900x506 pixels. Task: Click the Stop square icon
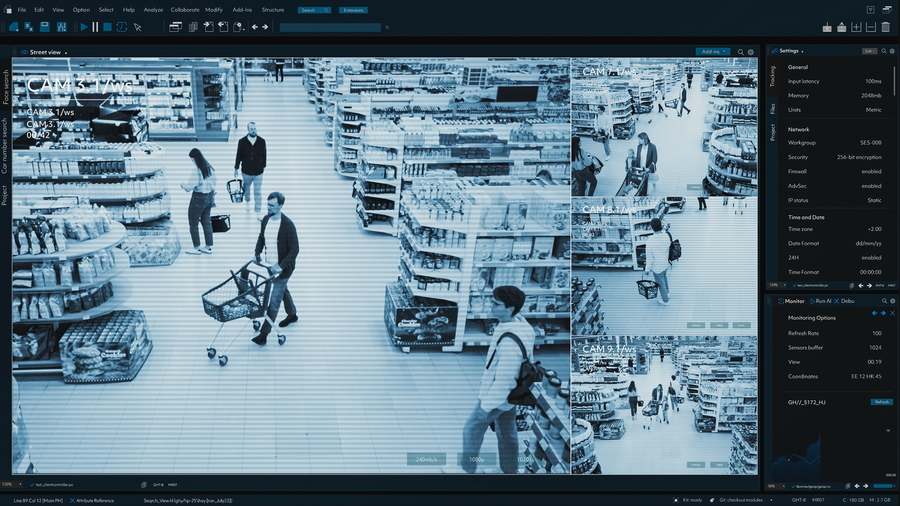click(108, 27)
